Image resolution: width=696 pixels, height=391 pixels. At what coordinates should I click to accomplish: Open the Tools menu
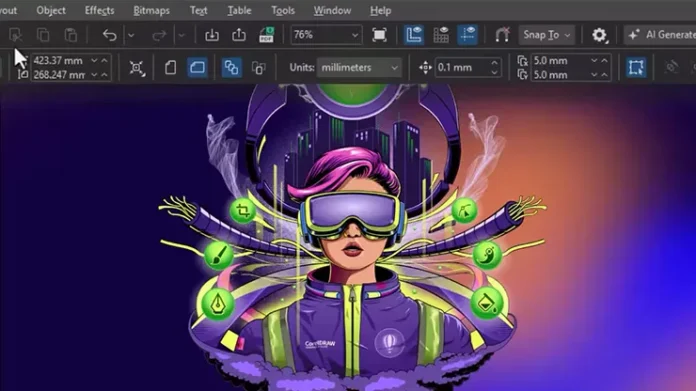[x=283, y=10]
